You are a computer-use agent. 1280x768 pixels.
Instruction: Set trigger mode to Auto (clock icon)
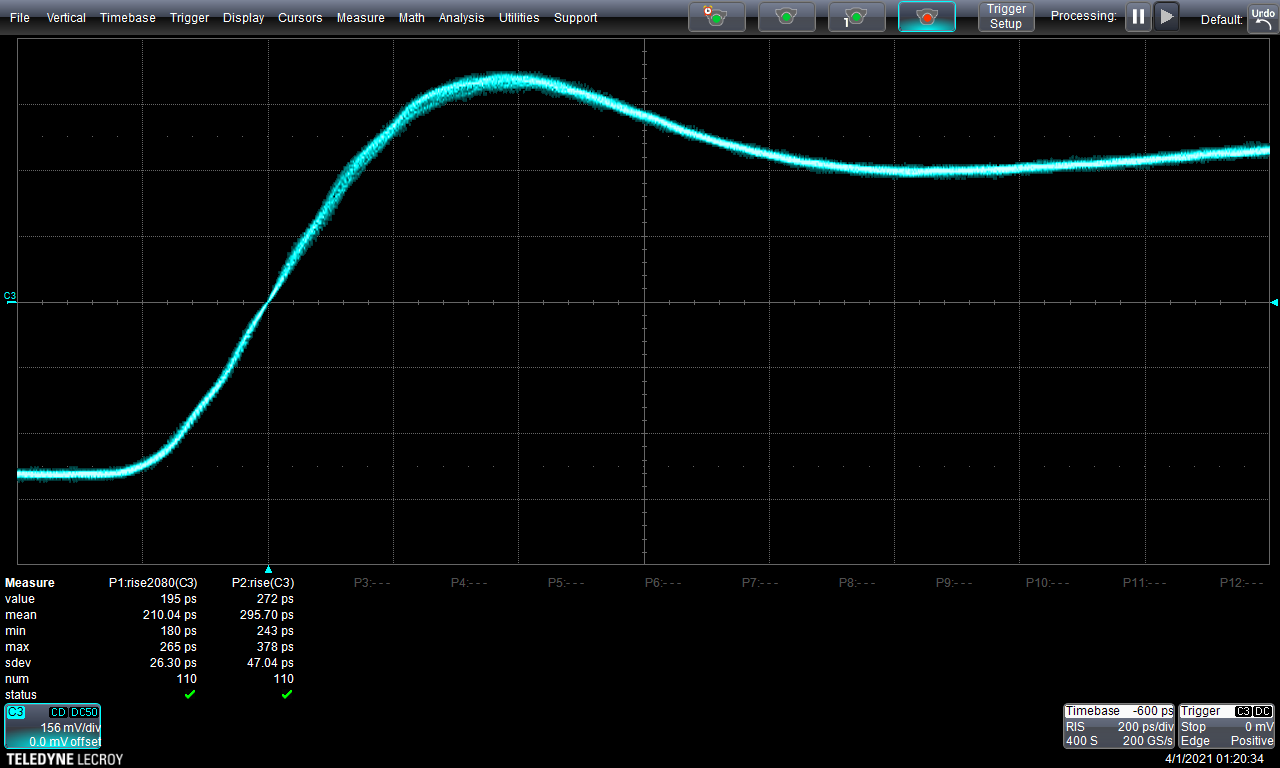717,16
